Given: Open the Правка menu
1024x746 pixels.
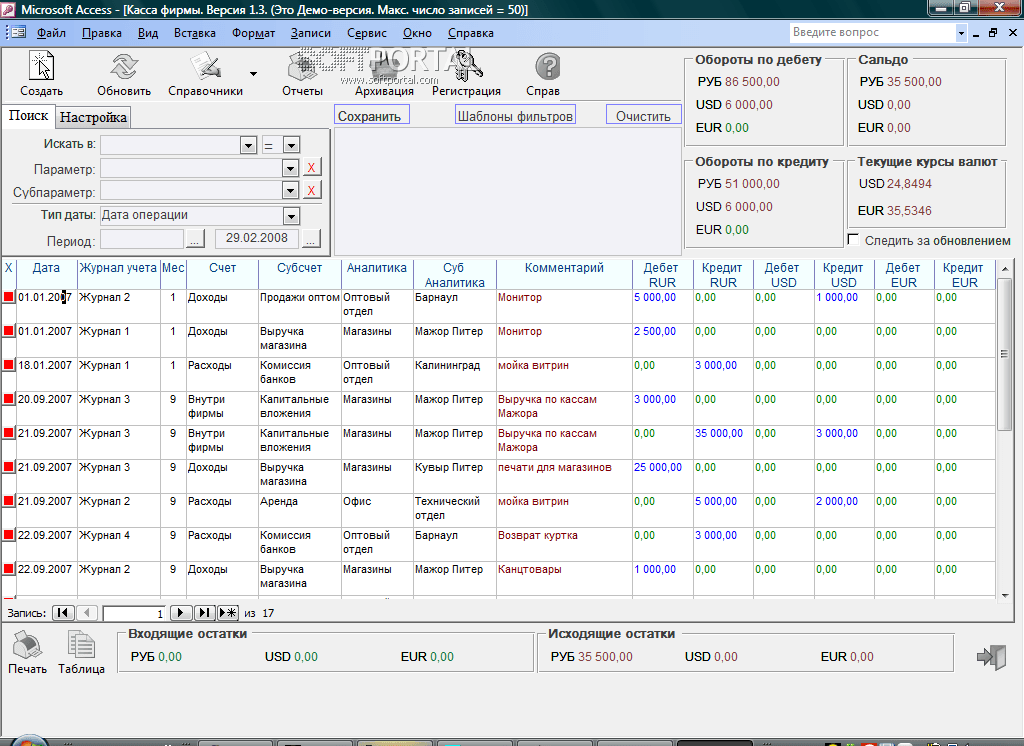Looking at the screenshot, I should 102,33.
